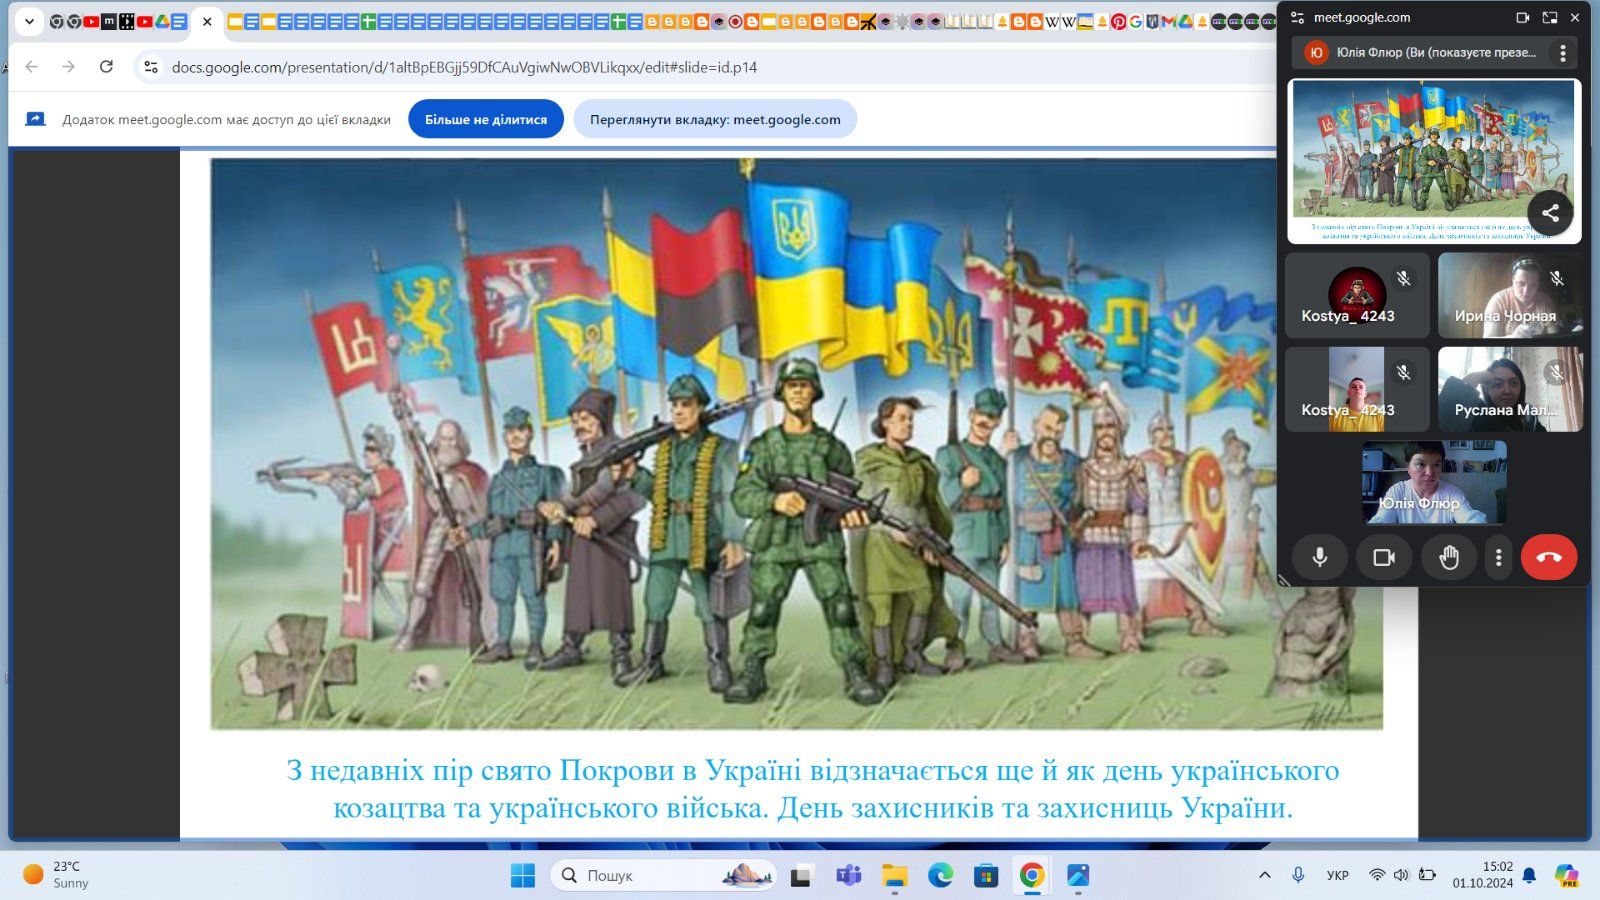Open more options in Meet call controls
Image resolution: width=1600 pixels, height=900 pixels.
pyautogui.click(x=1498, y=557)
